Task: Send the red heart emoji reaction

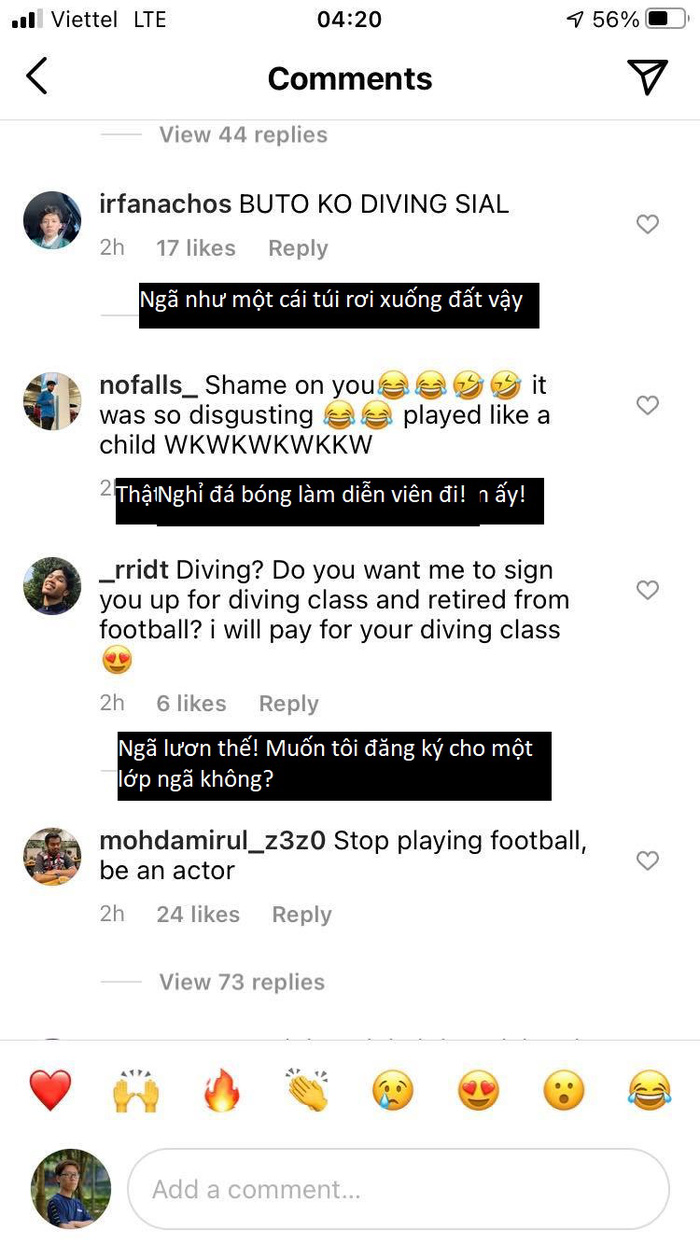Action: pyautogui.click(x=50, y=1090)
